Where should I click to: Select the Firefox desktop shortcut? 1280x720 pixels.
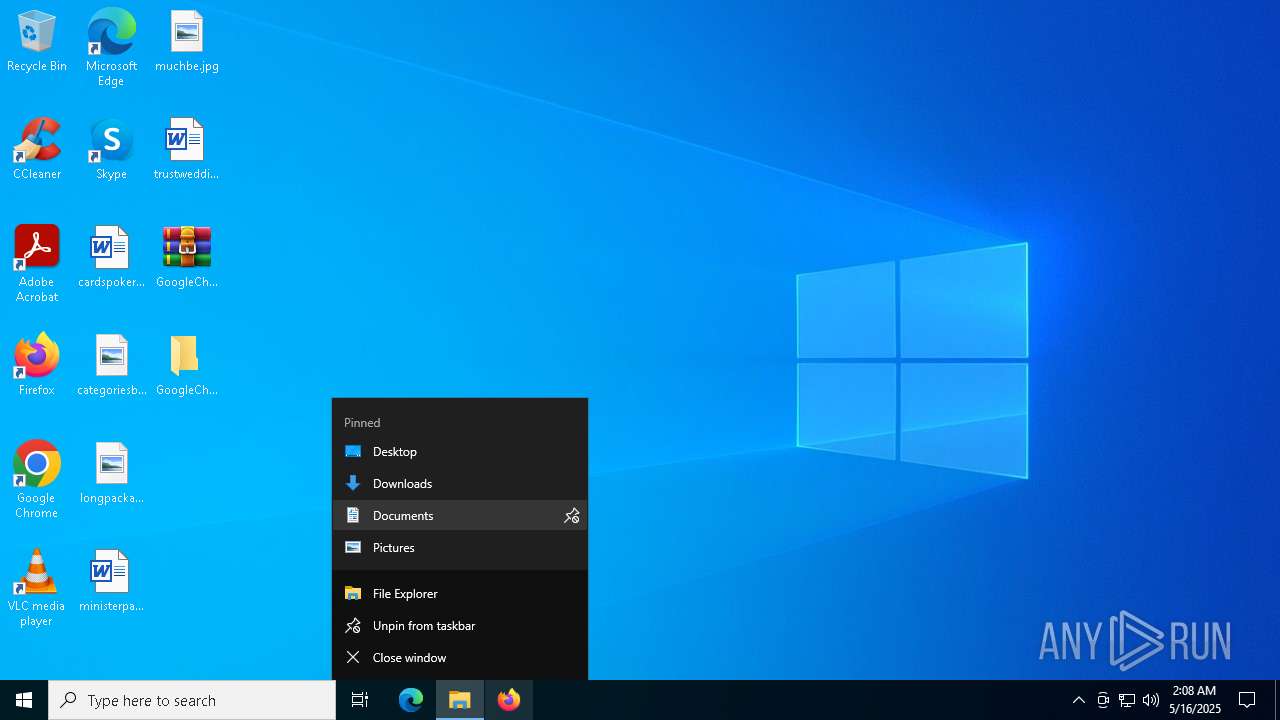tap(37, 366)
